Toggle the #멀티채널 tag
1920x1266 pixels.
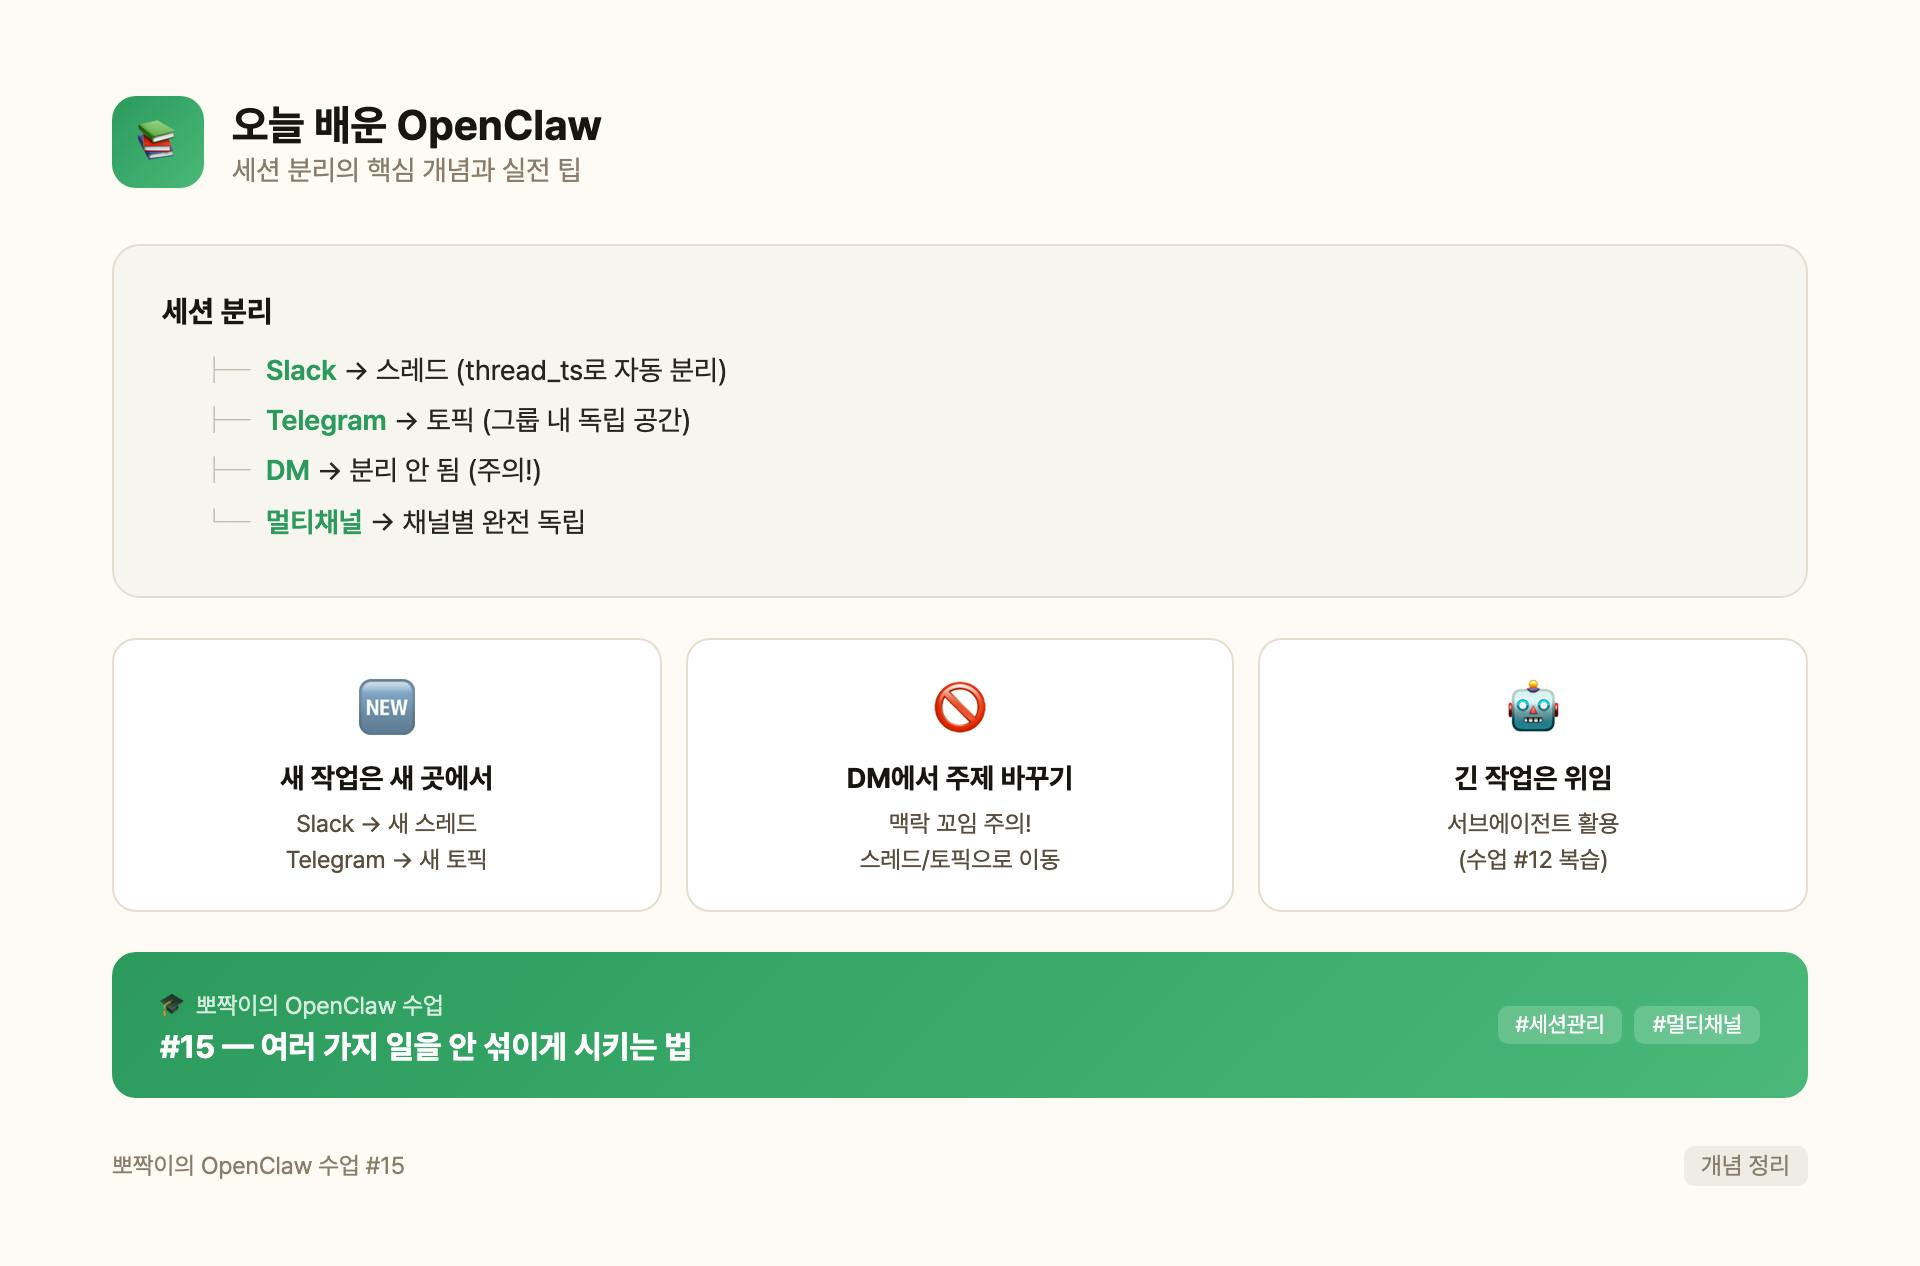pyautogui.click(x=1696, y=1024)
